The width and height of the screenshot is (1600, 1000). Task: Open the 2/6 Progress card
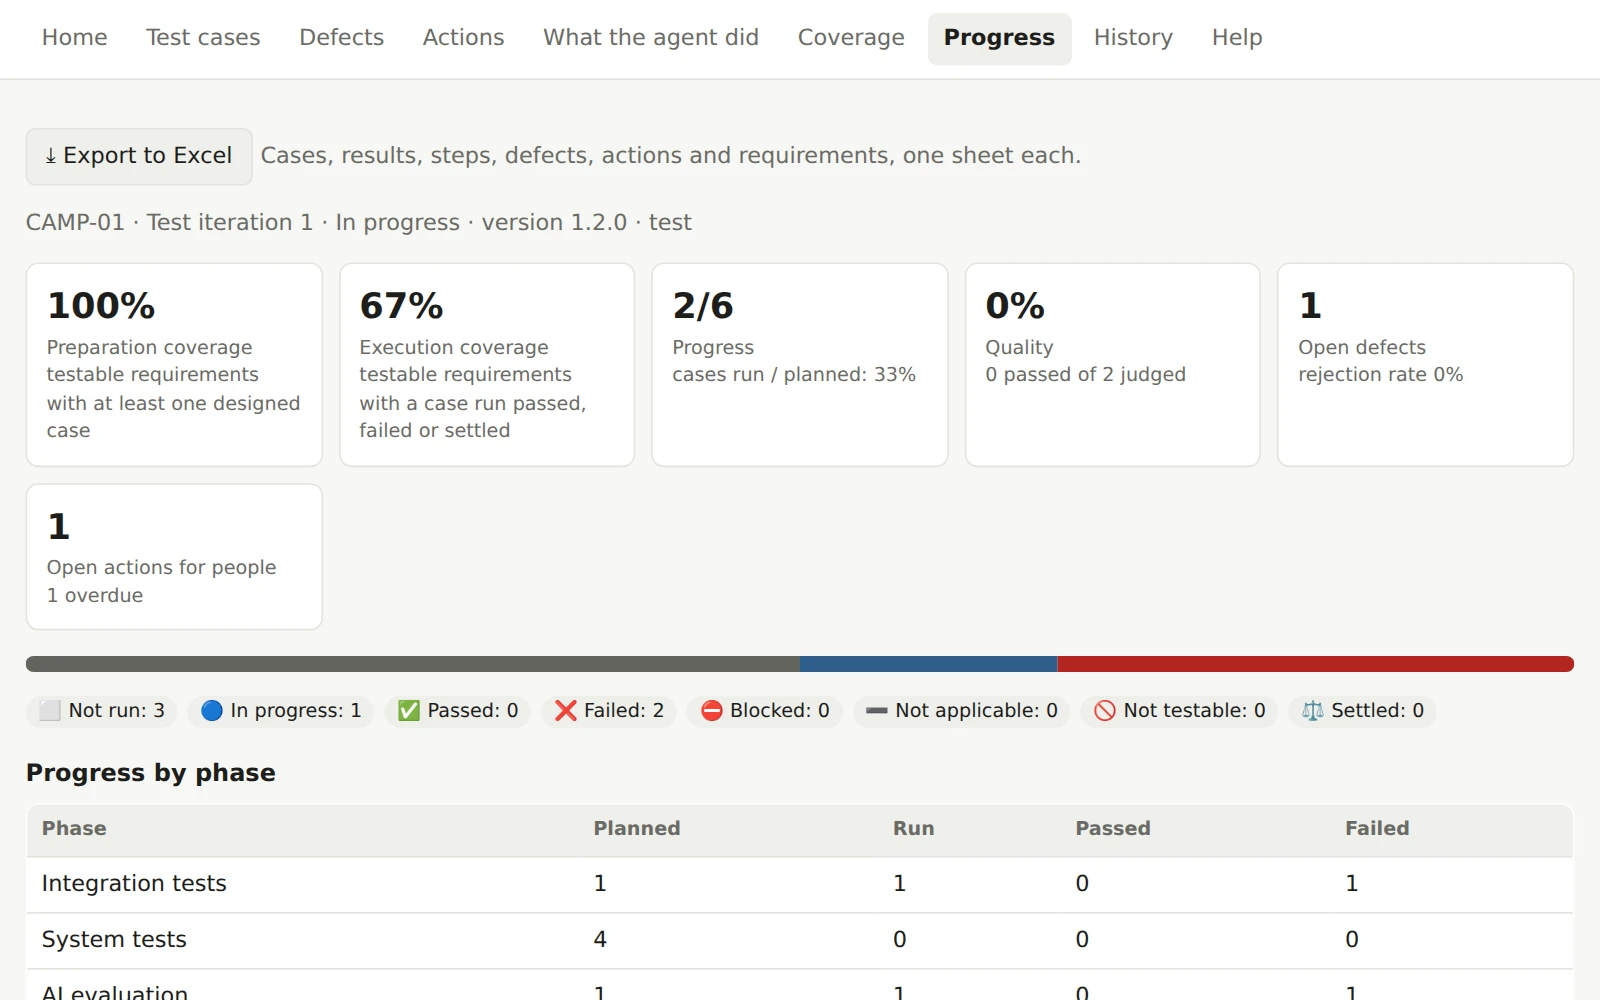pyautogui.click(x=800, y=365)
